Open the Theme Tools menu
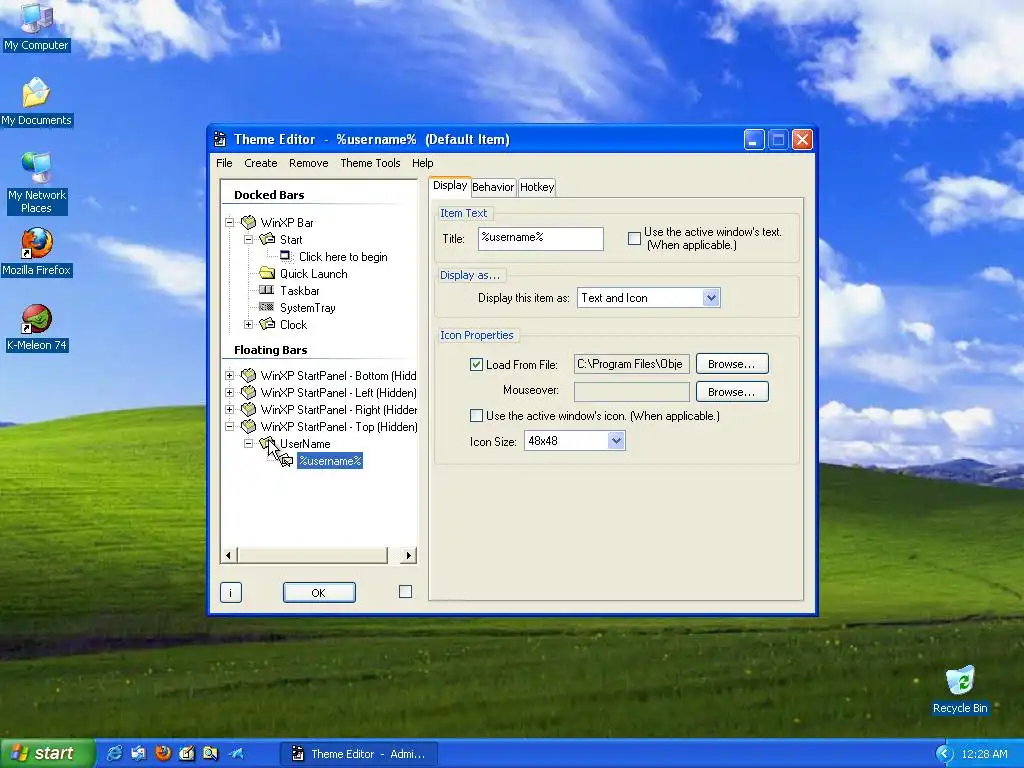The height and width of the screenshot is (768, 1024). (x=370, y=163)
